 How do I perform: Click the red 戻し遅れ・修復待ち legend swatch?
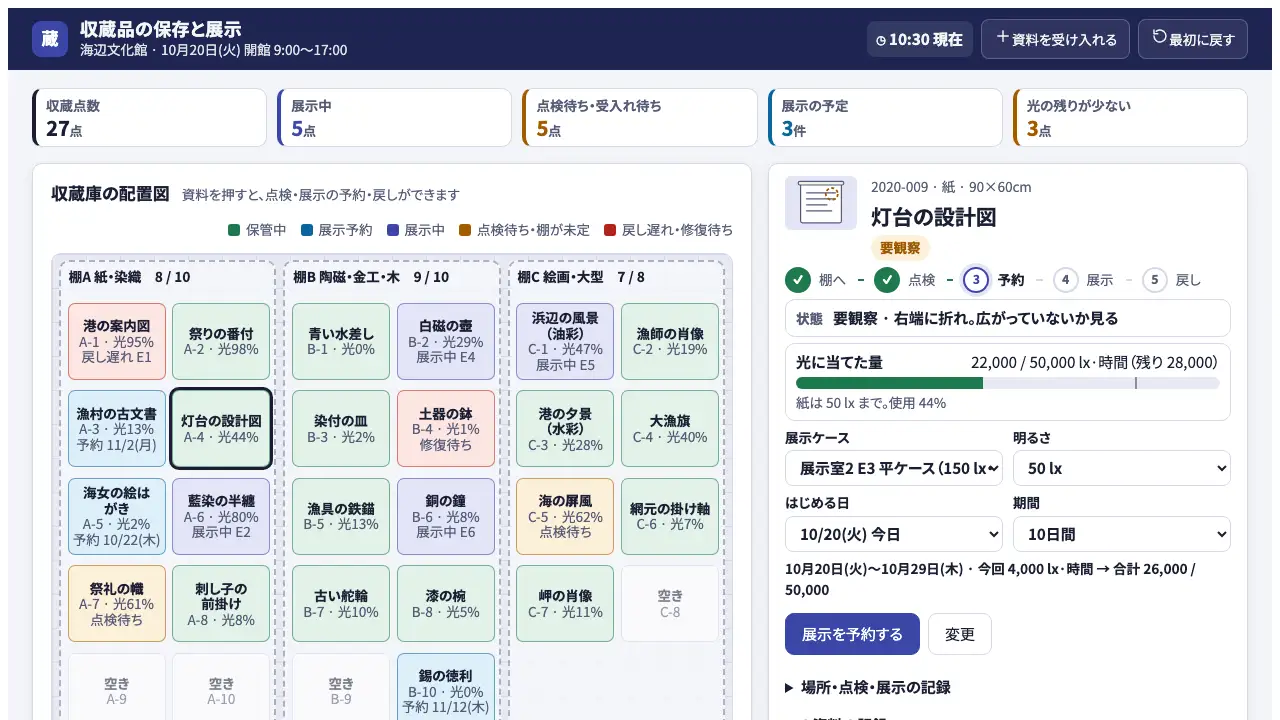tap(610, 230)
